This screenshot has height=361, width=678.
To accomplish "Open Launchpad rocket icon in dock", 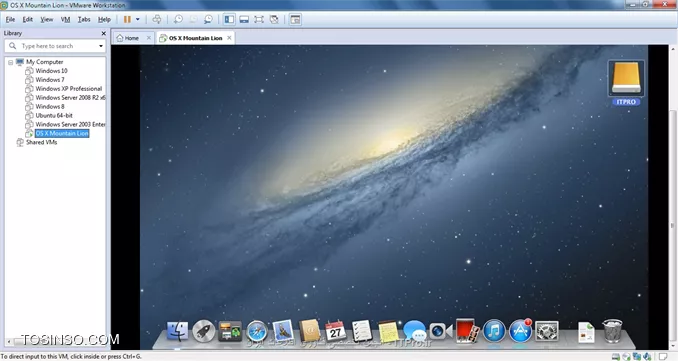I will tap(204, 332).
